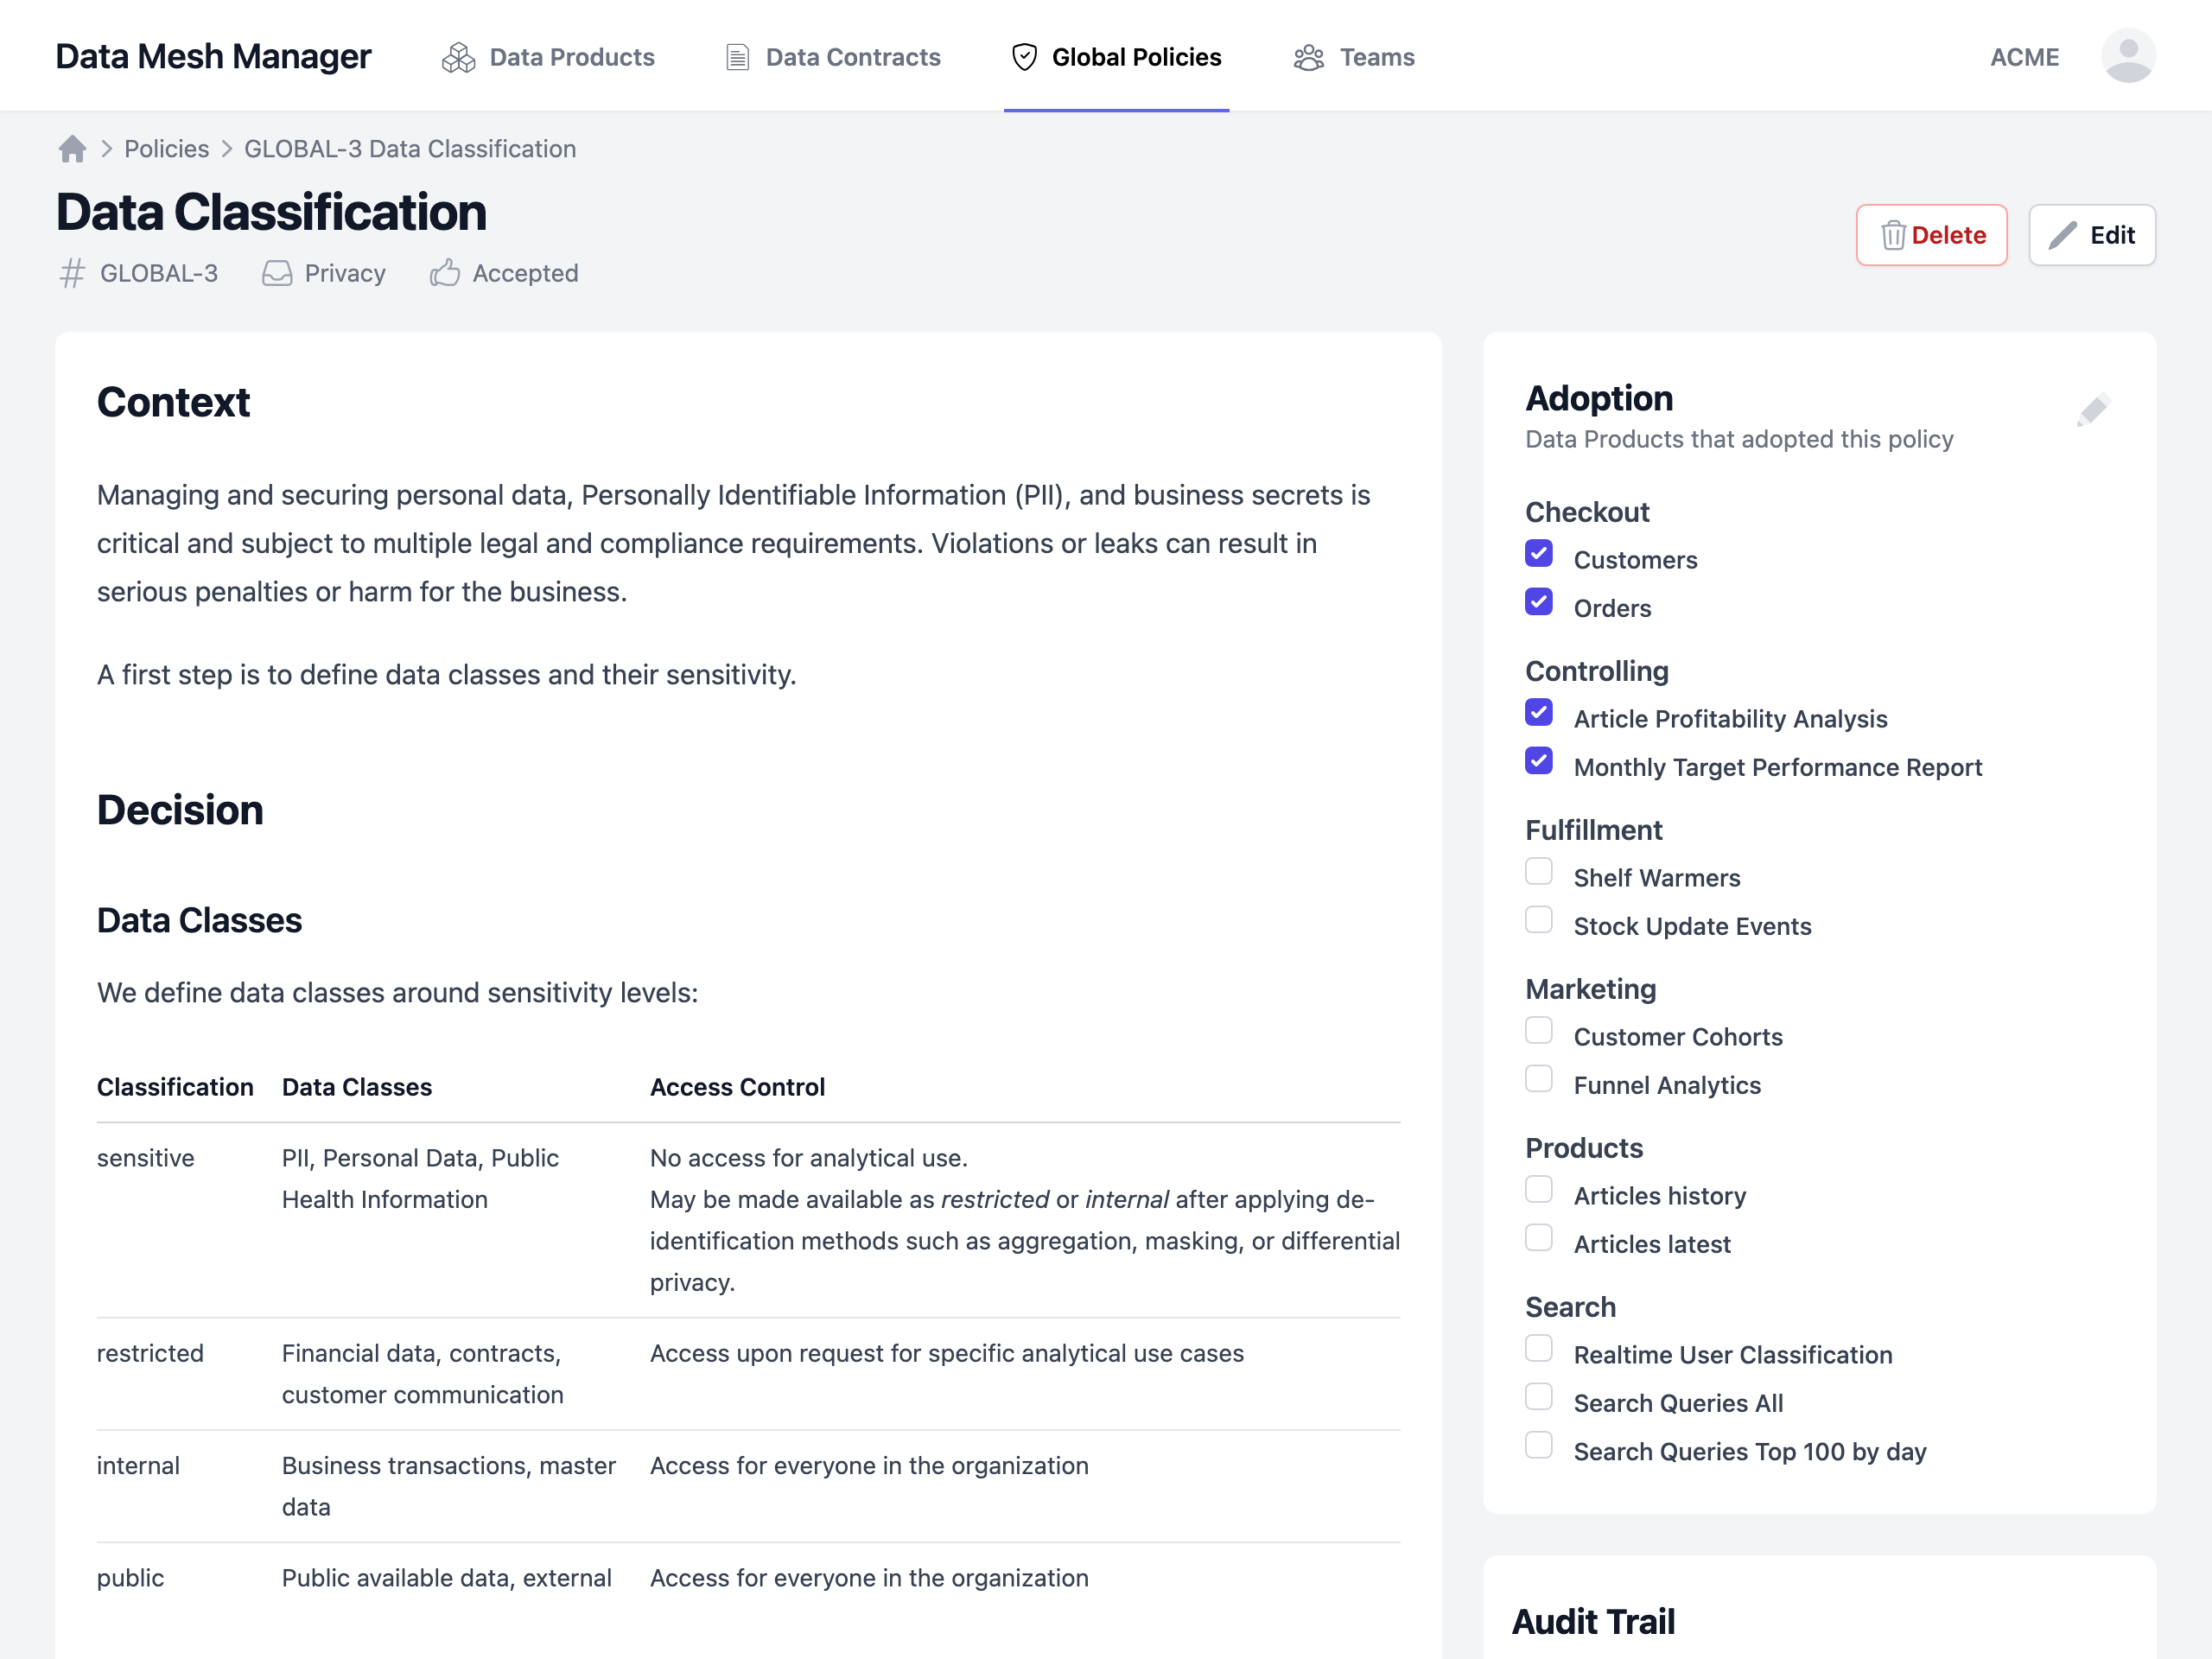The width and height of the screenshot is (2212, 1659).
Task: Open the Policies breadcrumb link
Action: click(x=166, y=148)
